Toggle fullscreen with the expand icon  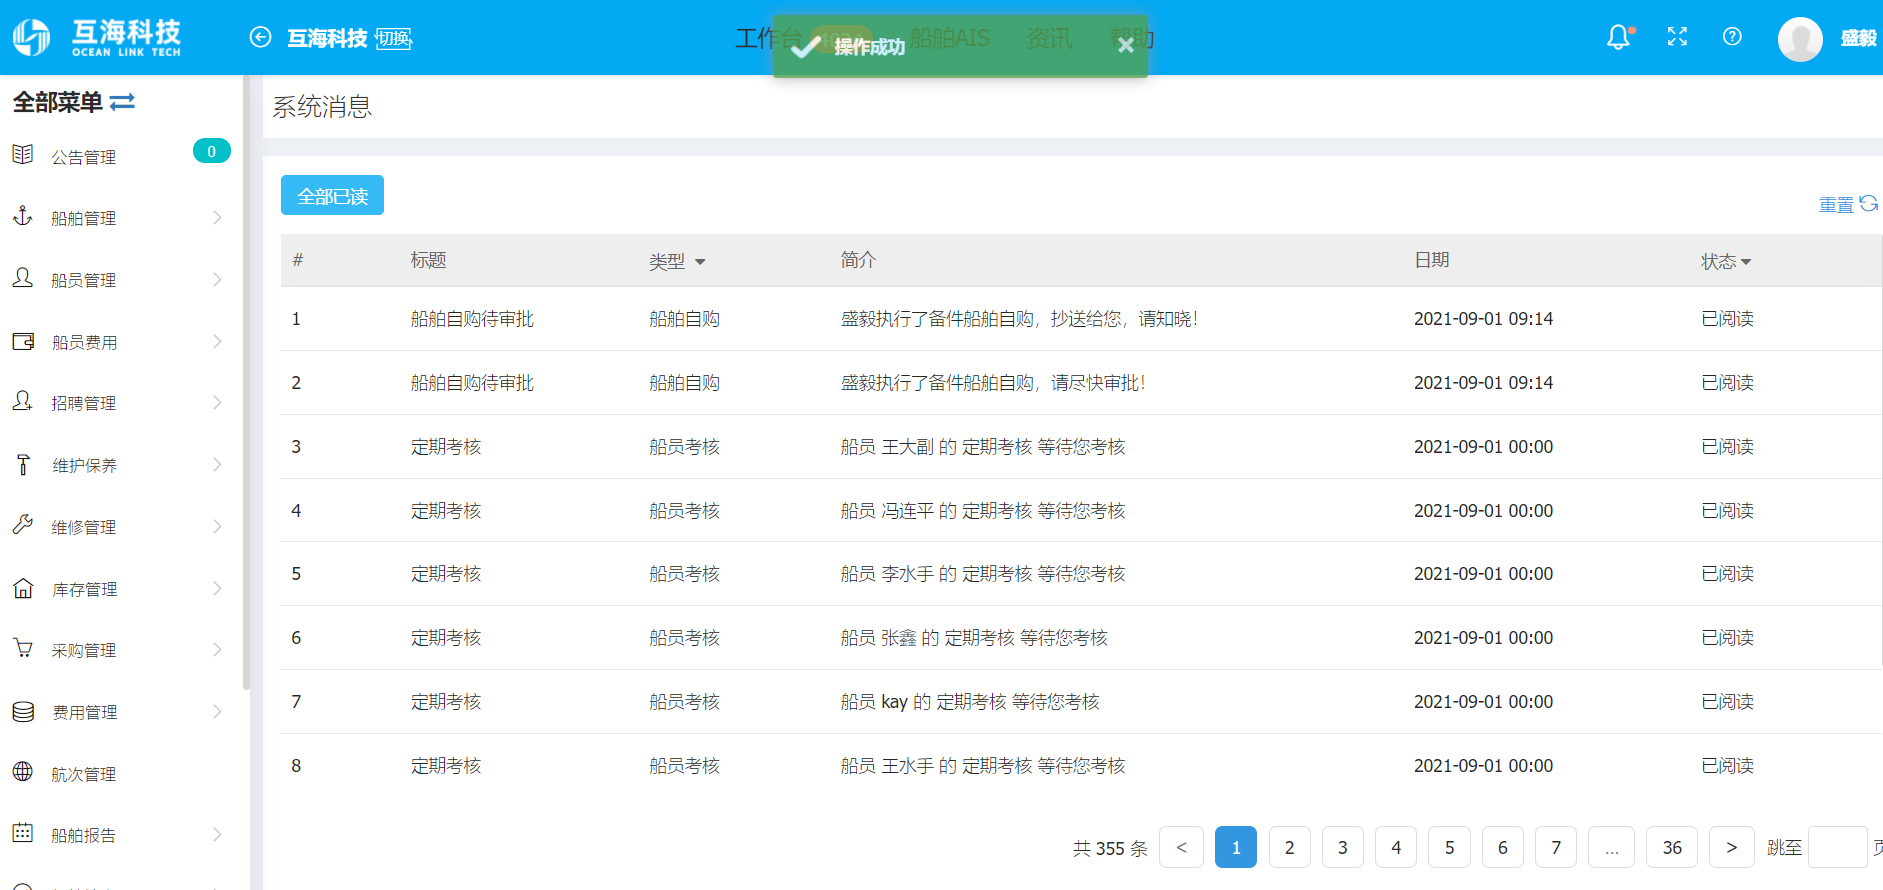pyautogui.click(x=1677, y=37)
